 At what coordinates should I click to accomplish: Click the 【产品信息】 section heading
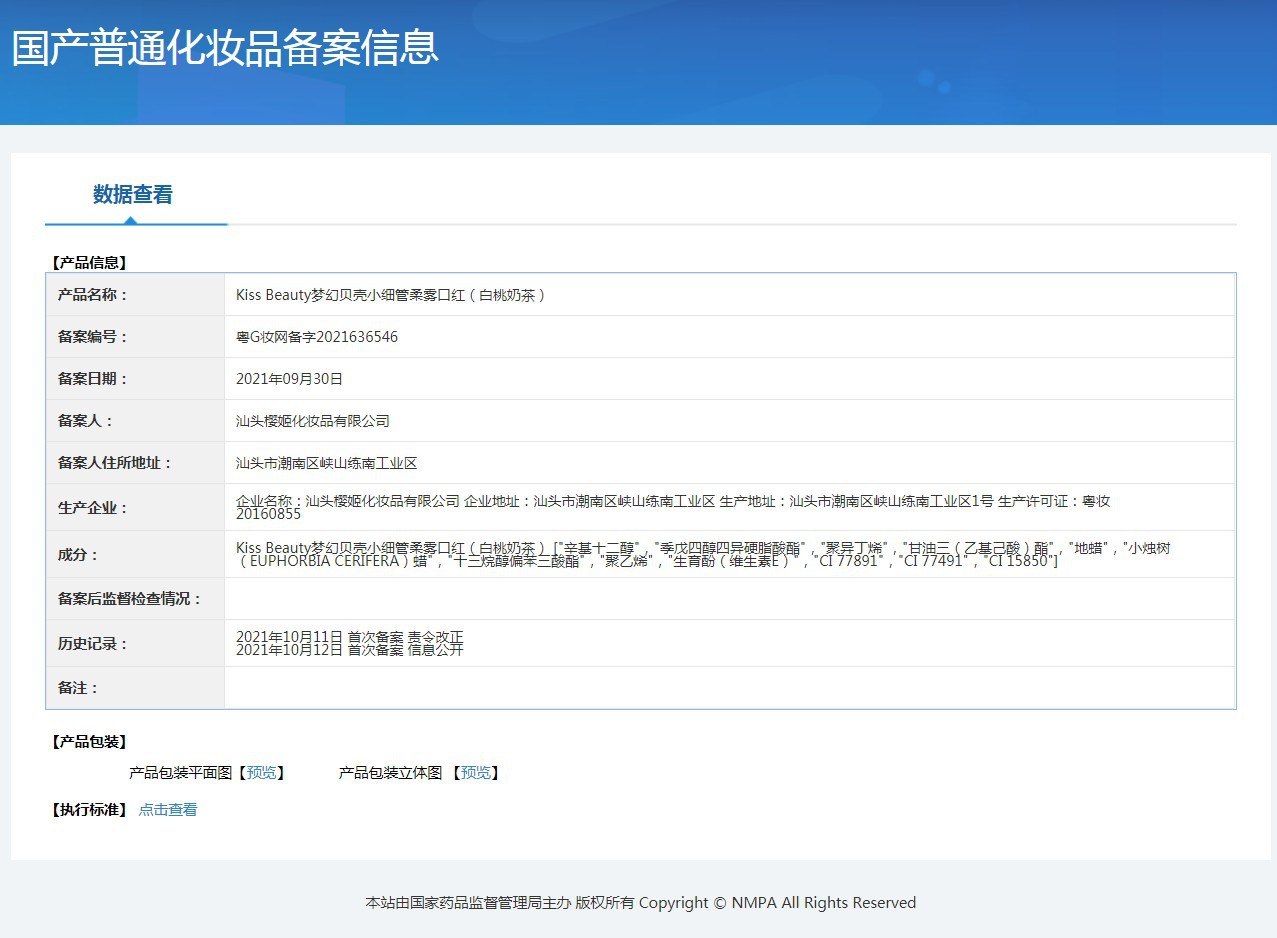(x=88, y=263)
